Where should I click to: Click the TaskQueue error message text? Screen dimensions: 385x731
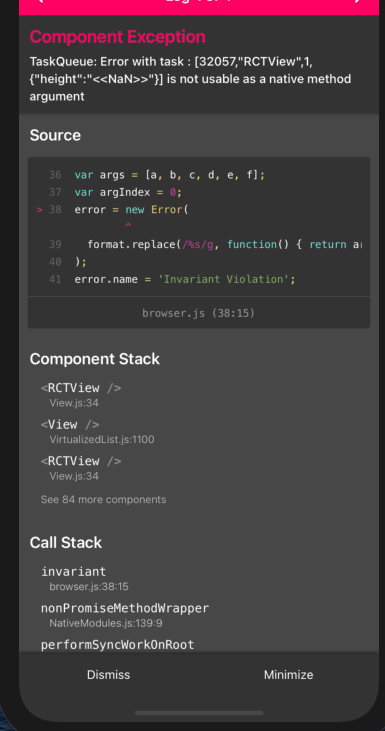coord(190,79)
